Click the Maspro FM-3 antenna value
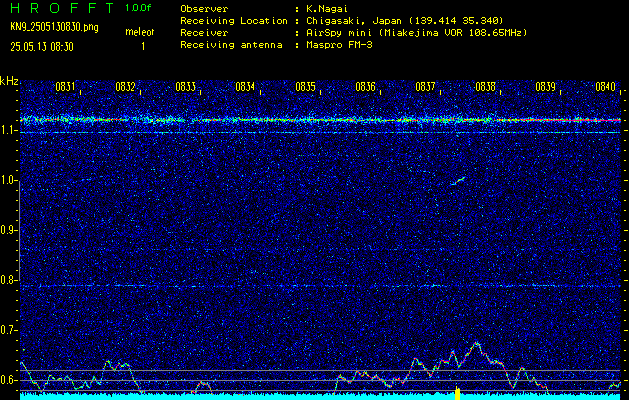Screen dimensions: 629x400 [x=339, y=45]
